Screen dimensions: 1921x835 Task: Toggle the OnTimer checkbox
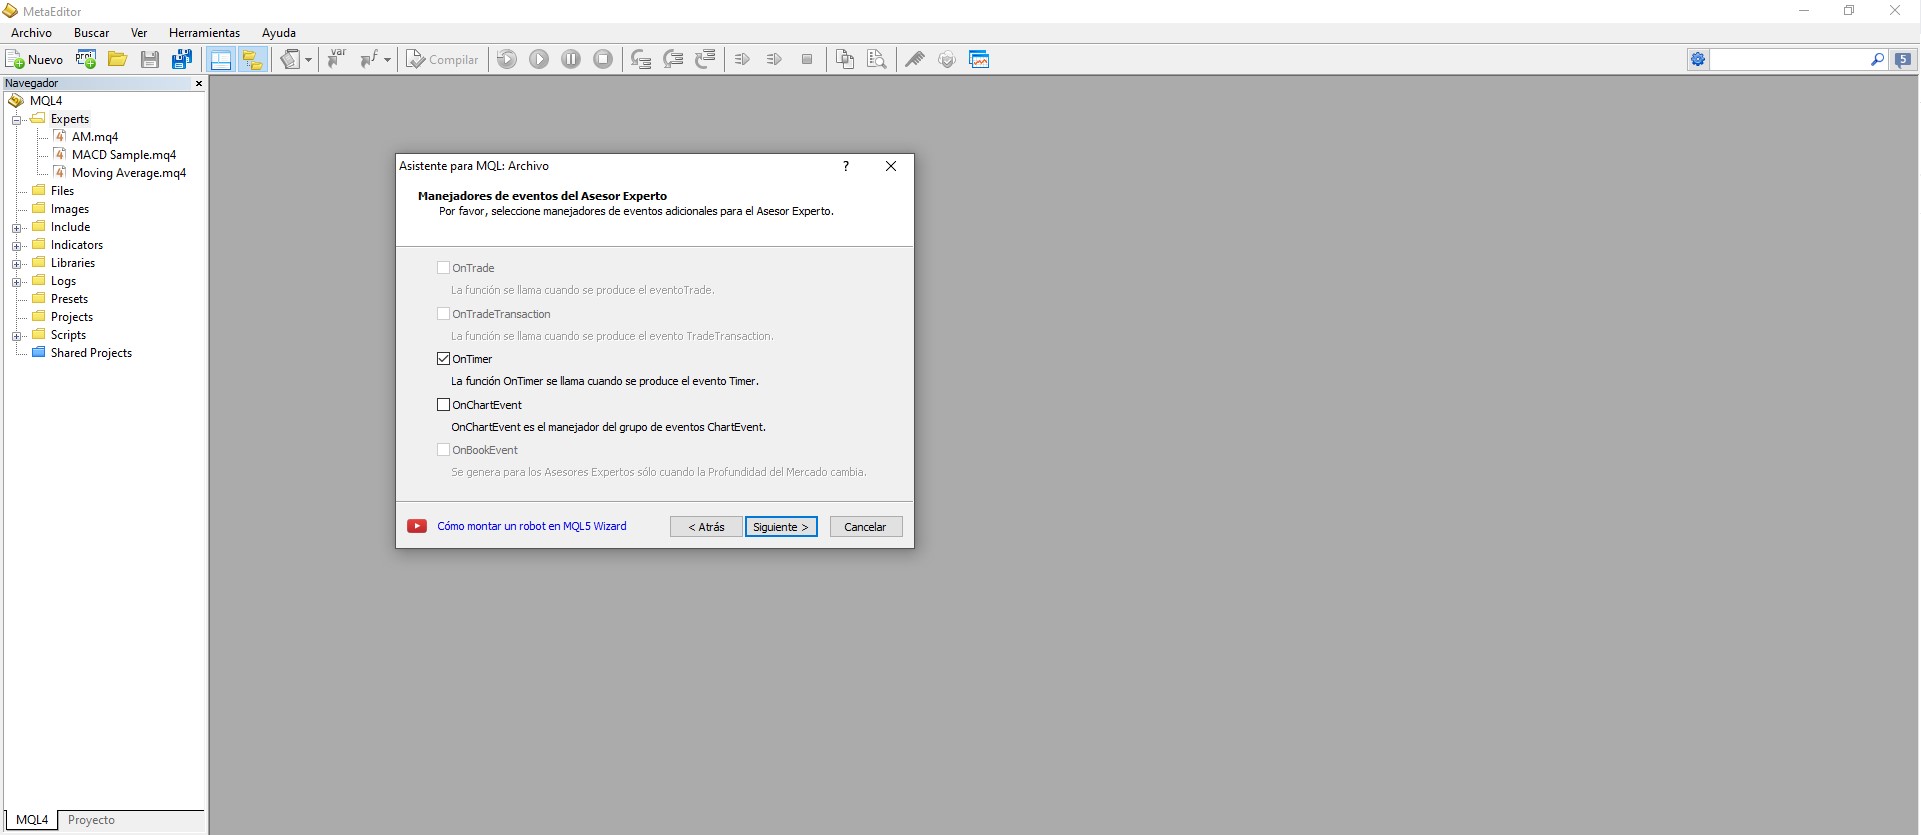click(443, 359)
